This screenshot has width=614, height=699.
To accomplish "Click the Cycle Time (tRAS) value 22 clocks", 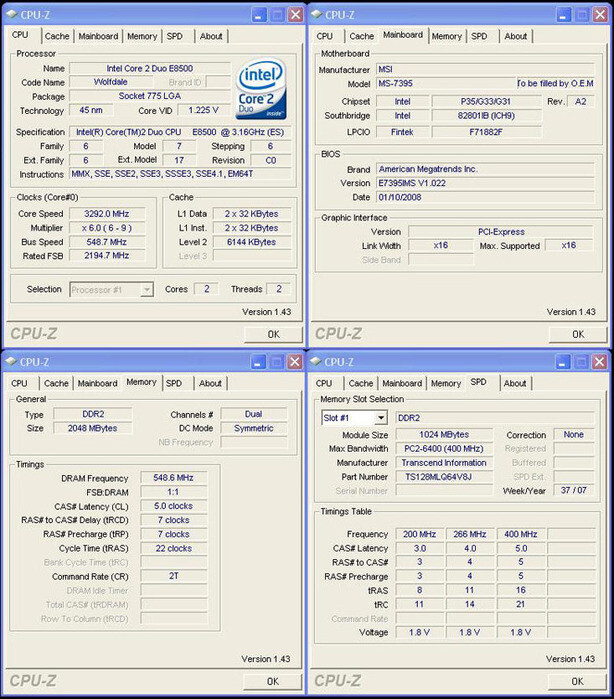I will [x=173, y=548].
